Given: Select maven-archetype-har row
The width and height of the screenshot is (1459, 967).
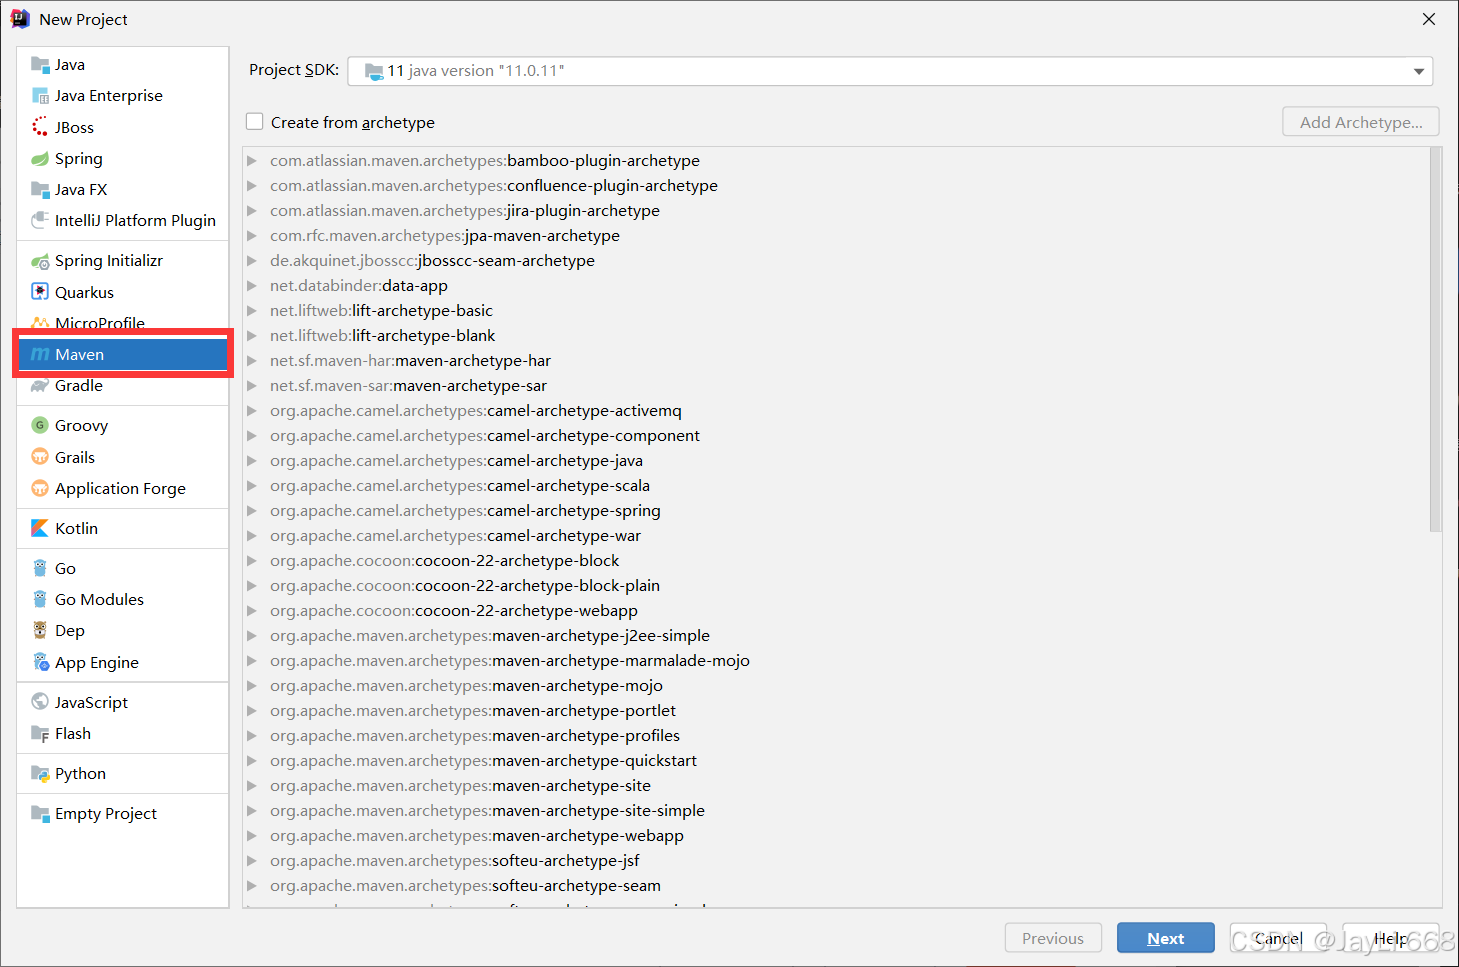Looking at the screenshot, I should tap(410, 361).
